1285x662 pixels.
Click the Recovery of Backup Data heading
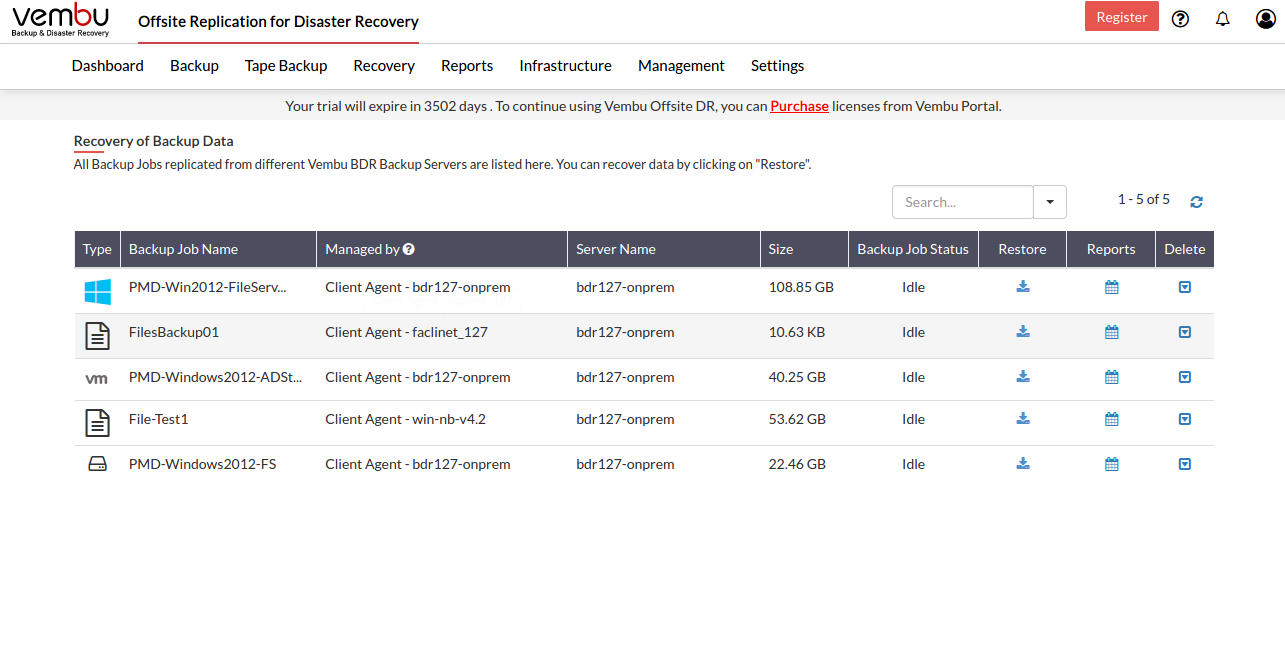coord(153,141)
